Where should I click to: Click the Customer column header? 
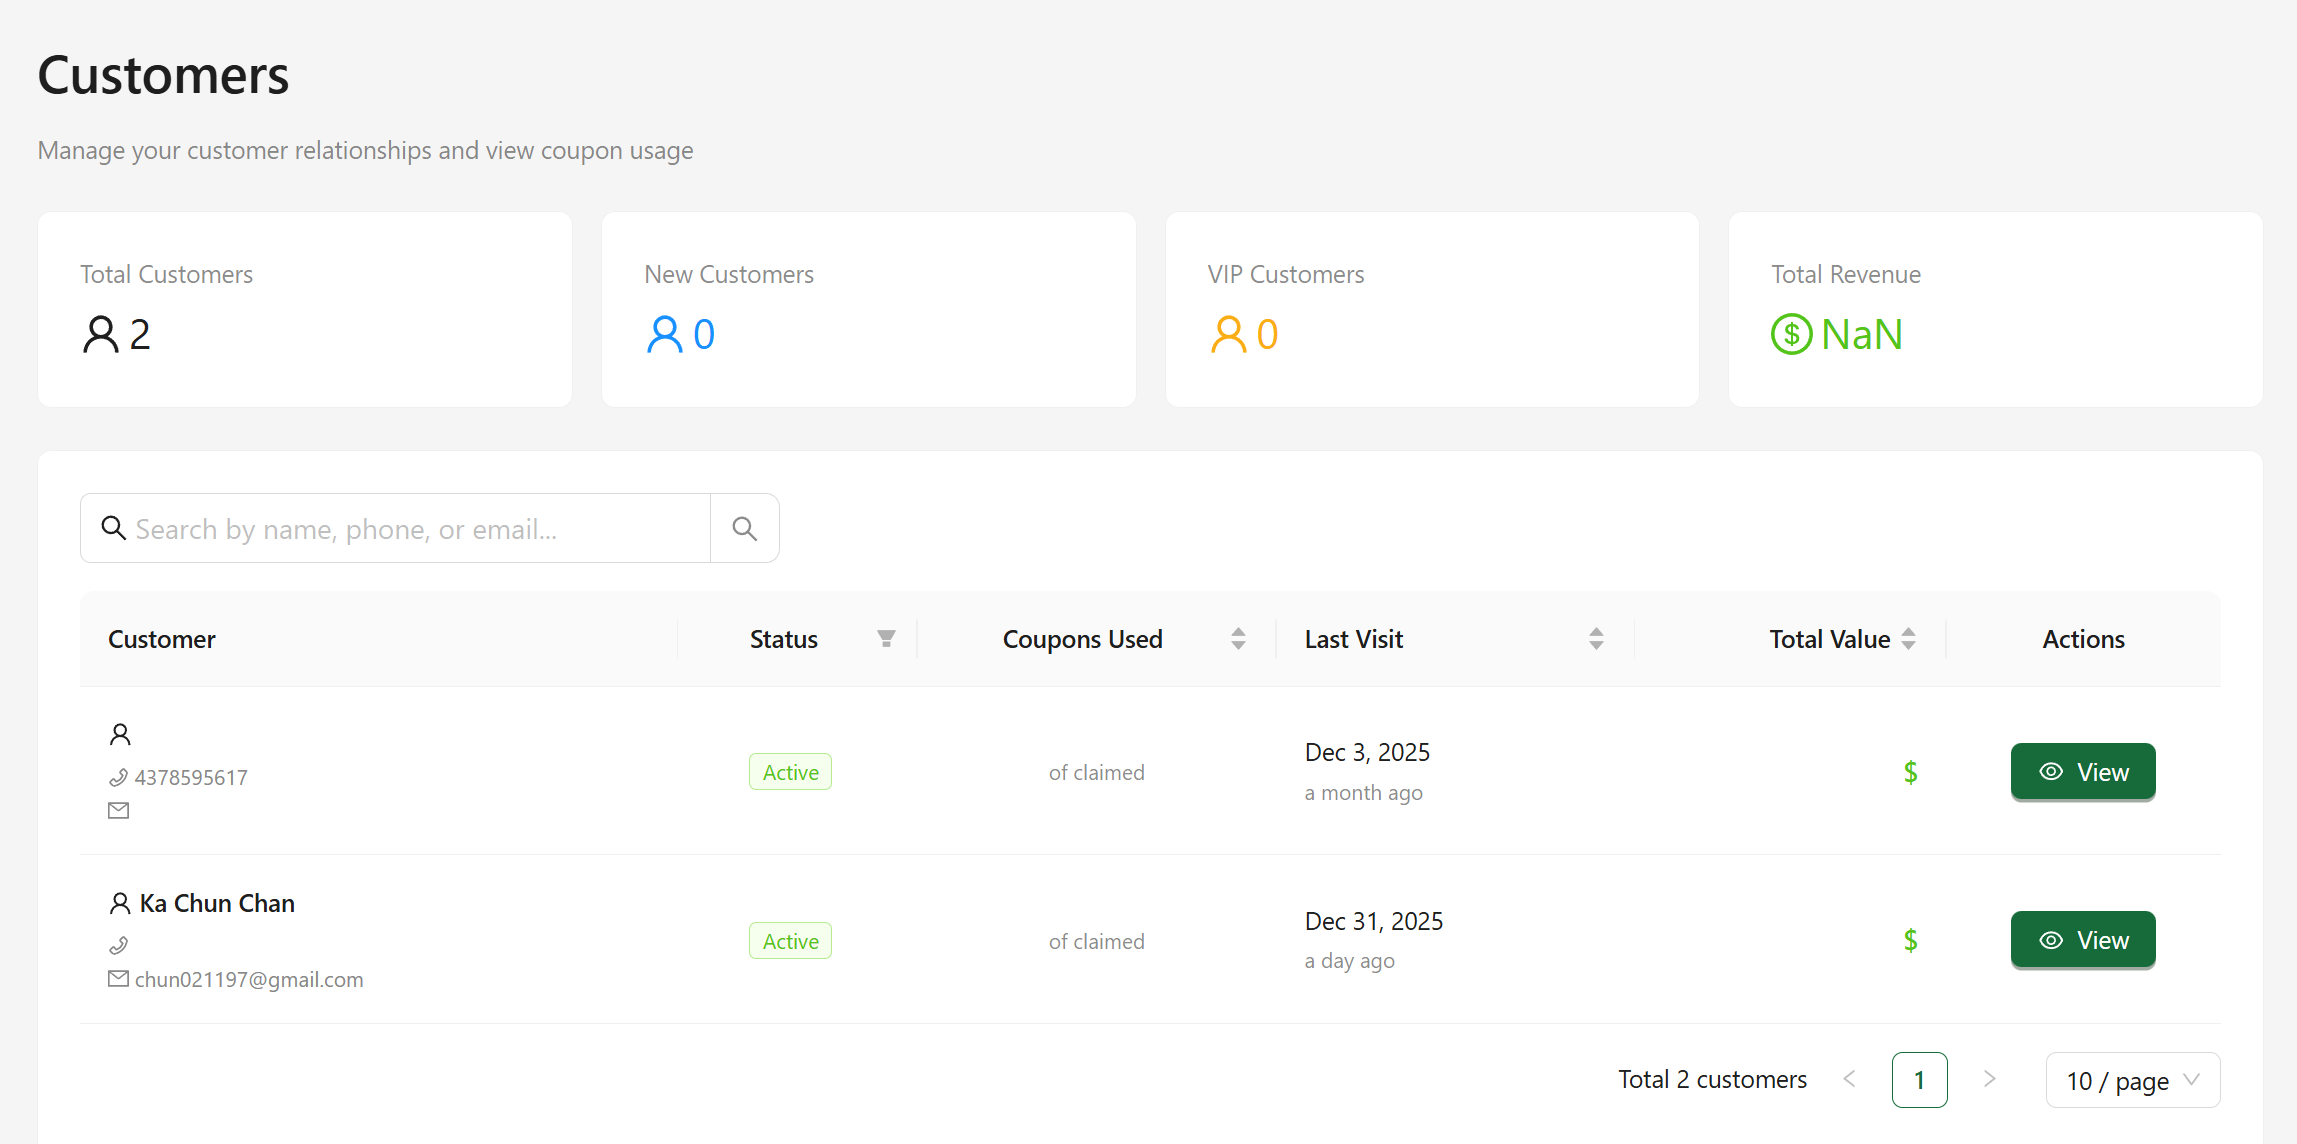click(162, 639)
